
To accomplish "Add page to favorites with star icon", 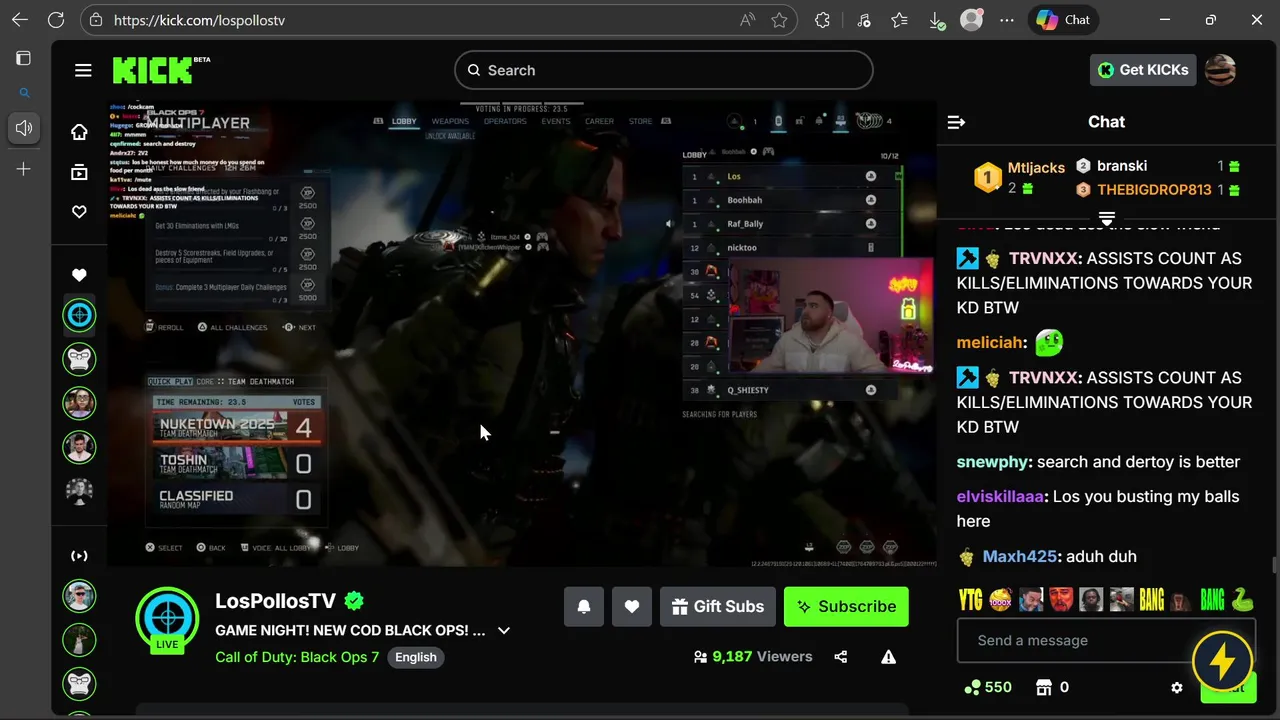I will click(x=779, y=20).
